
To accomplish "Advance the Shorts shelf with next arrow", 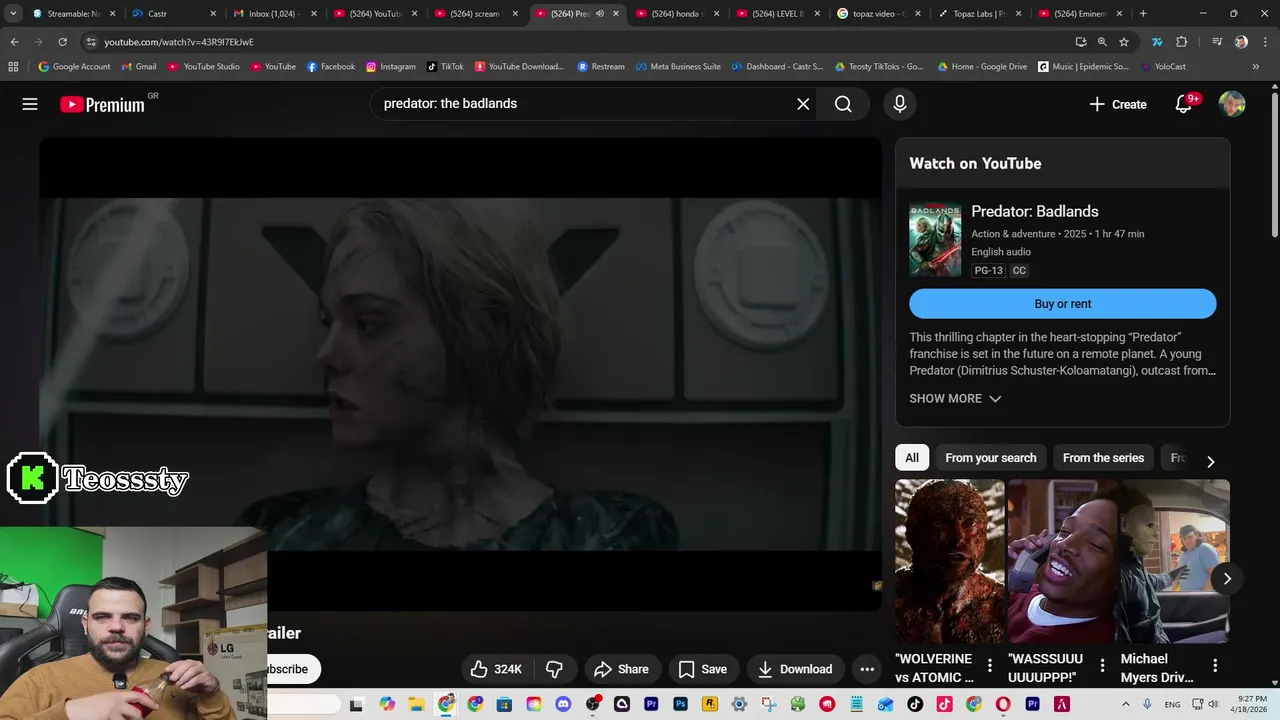I will coord(1227,579).
